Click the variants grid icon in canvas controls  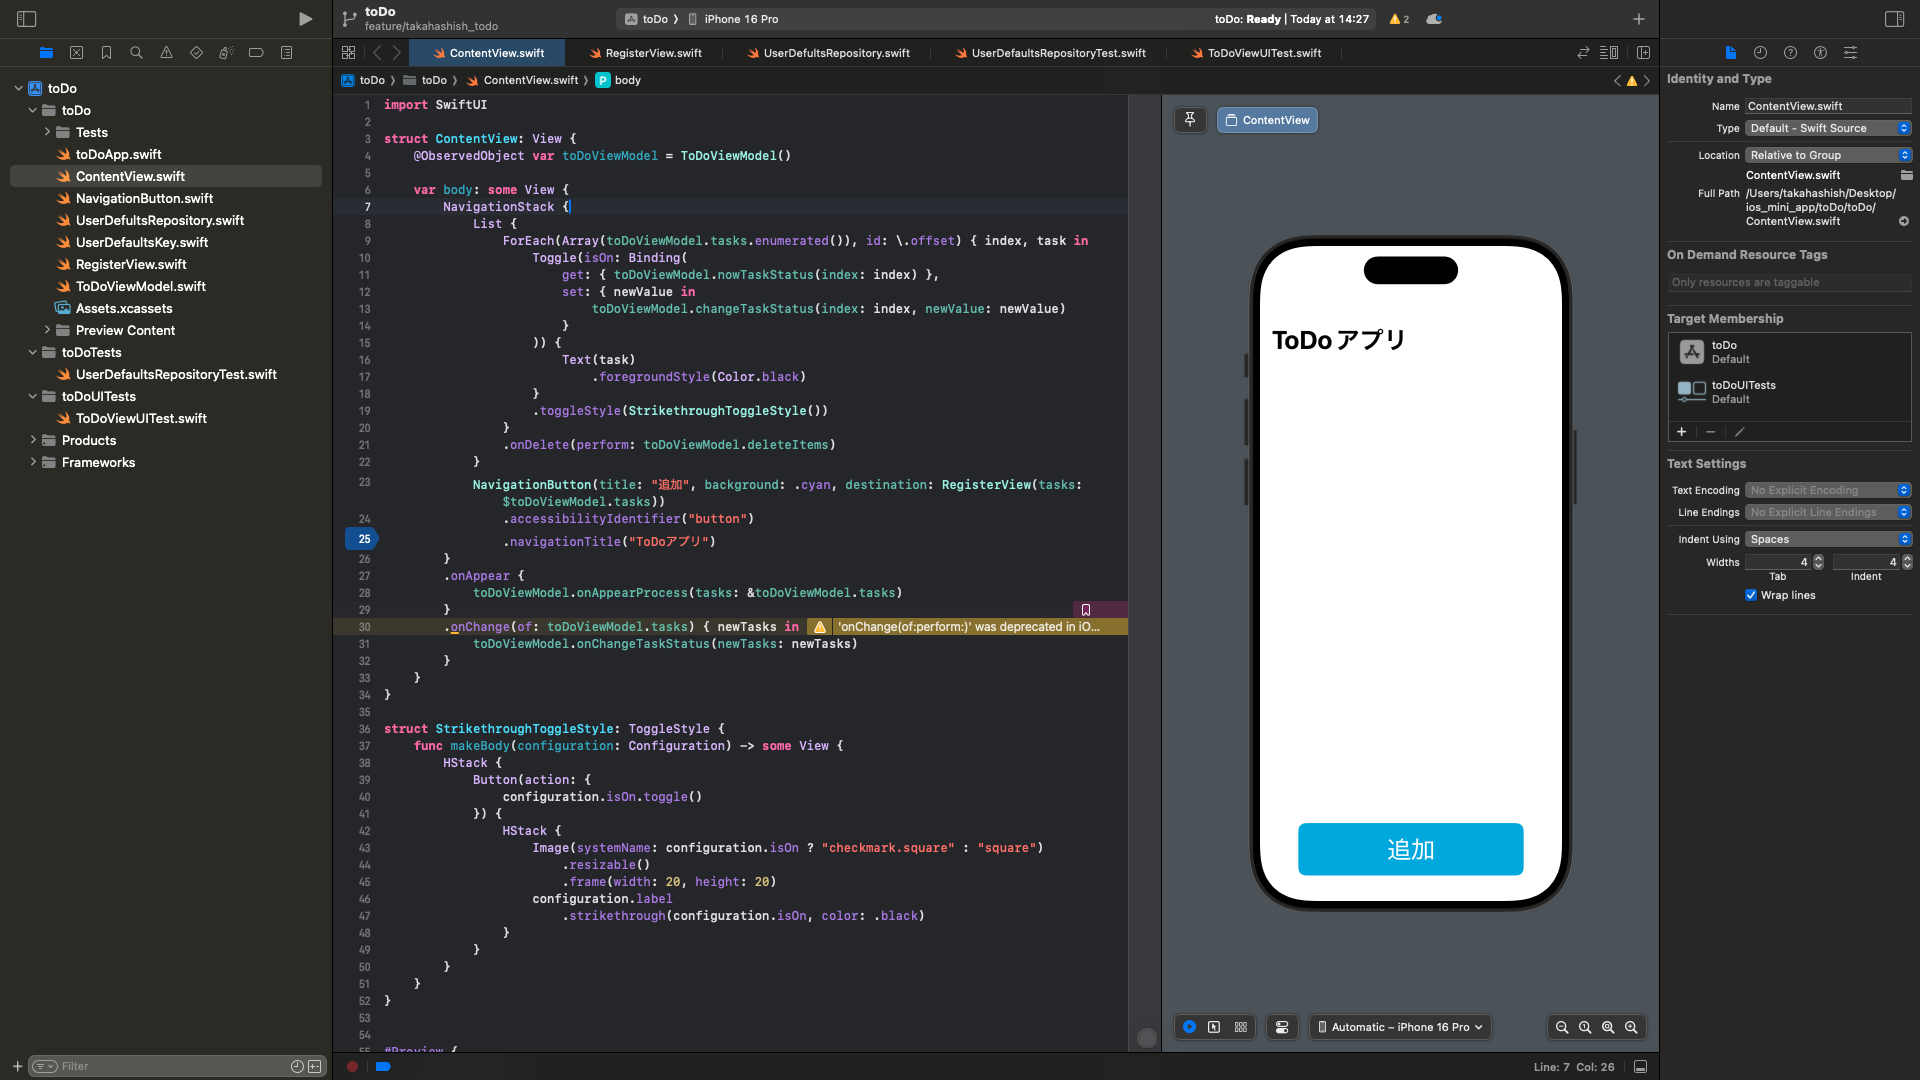click(1240, 1027)
